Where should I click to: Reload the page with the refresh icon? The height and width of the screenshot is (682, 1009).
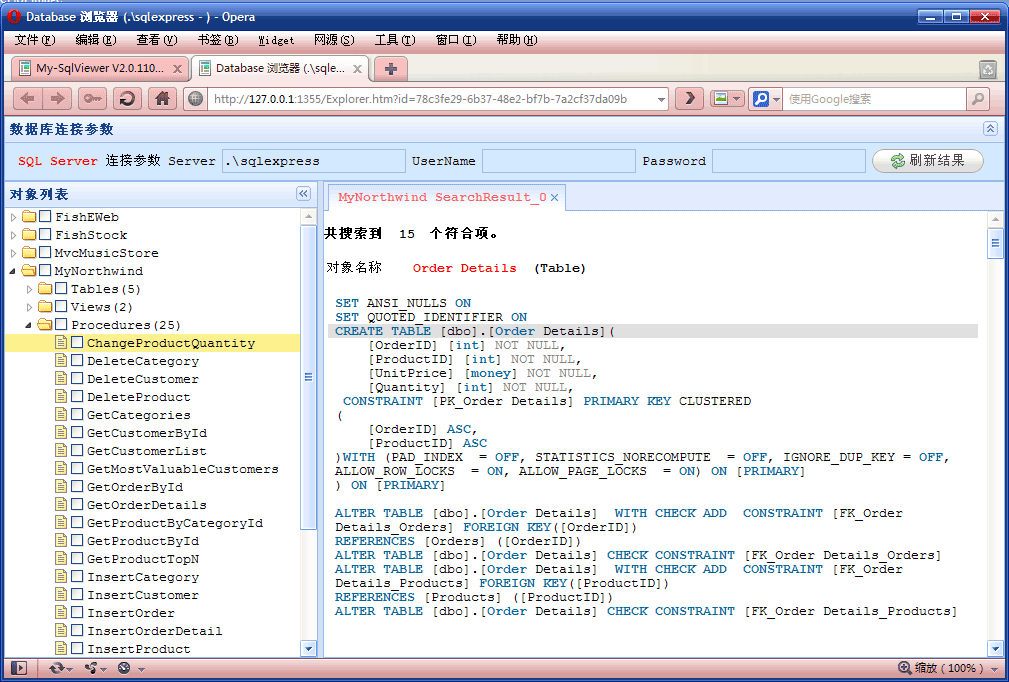(x=127, y=98)
